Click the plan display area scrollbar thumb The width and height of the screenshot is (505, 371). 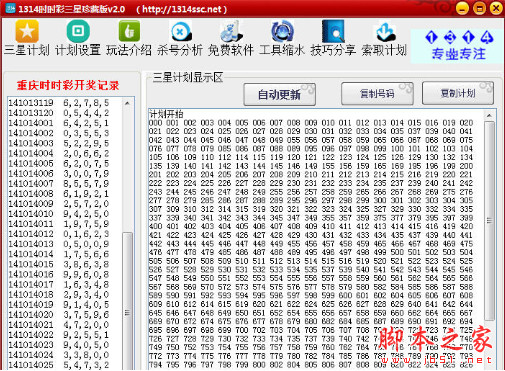(x=489, y=221)
